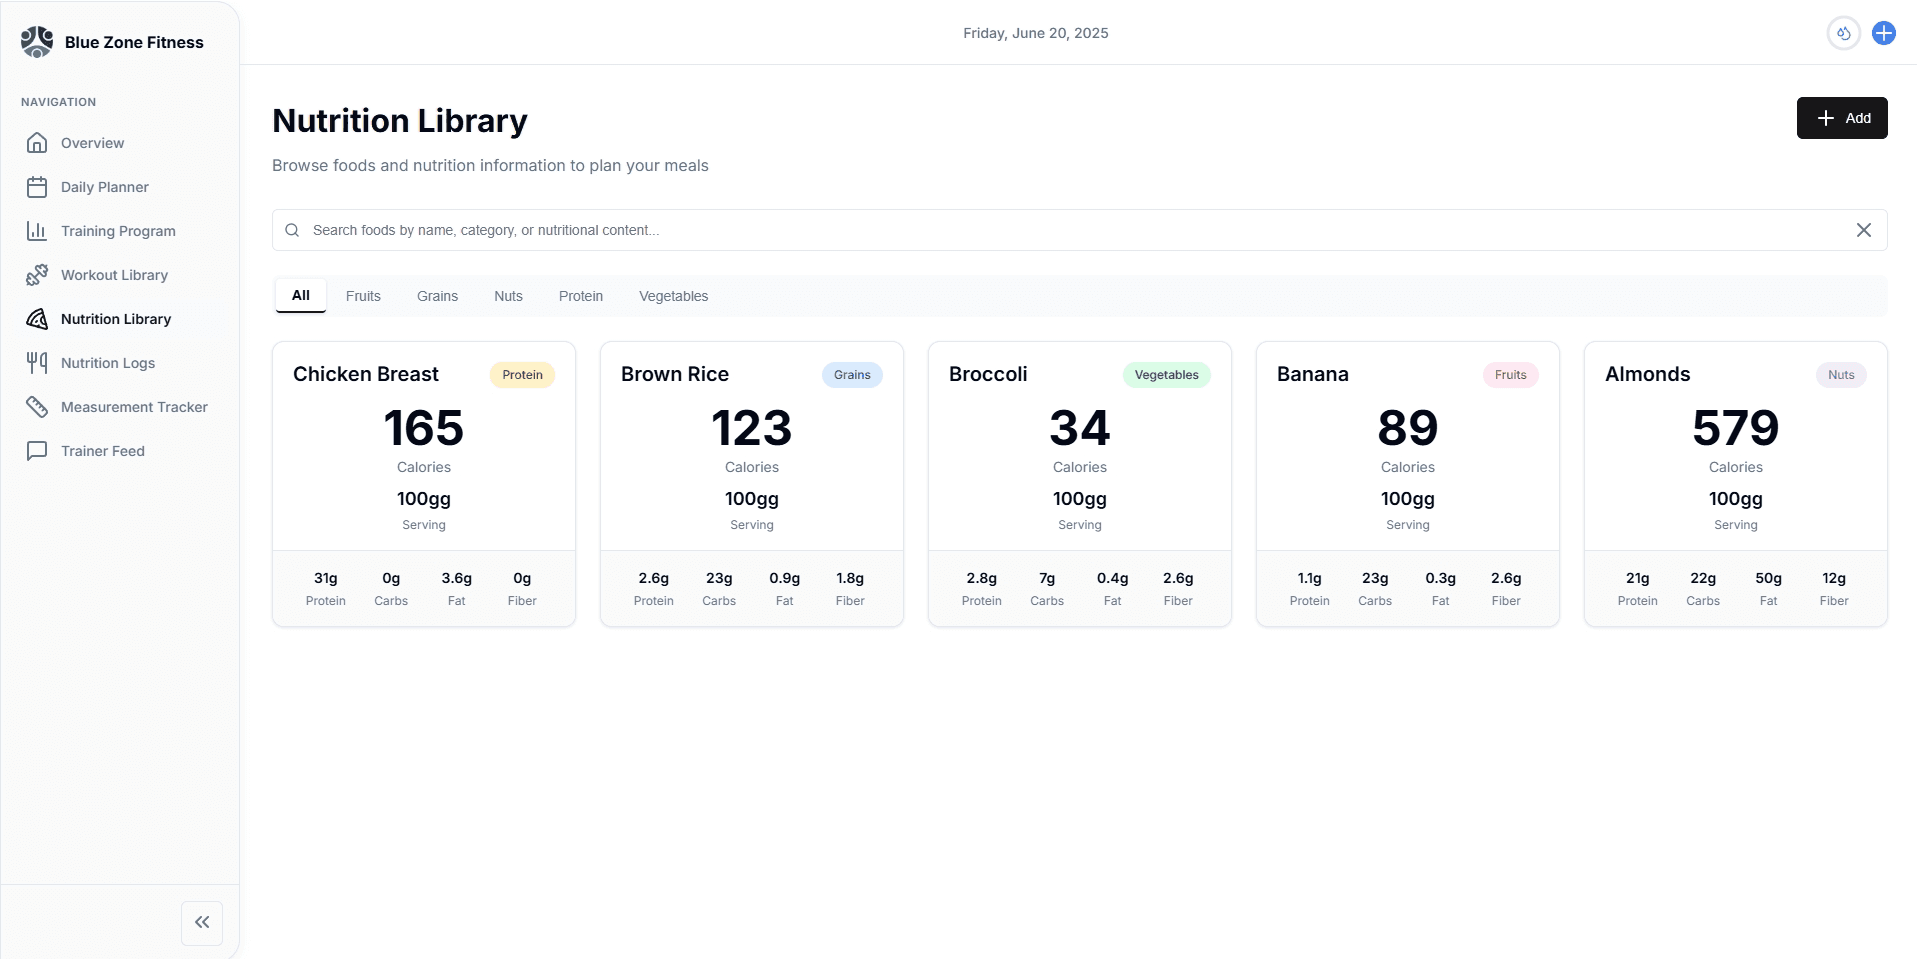1917x959 pixels.
Task: Click the blue circular plus icon
Action: click(x=1883, y=33)
